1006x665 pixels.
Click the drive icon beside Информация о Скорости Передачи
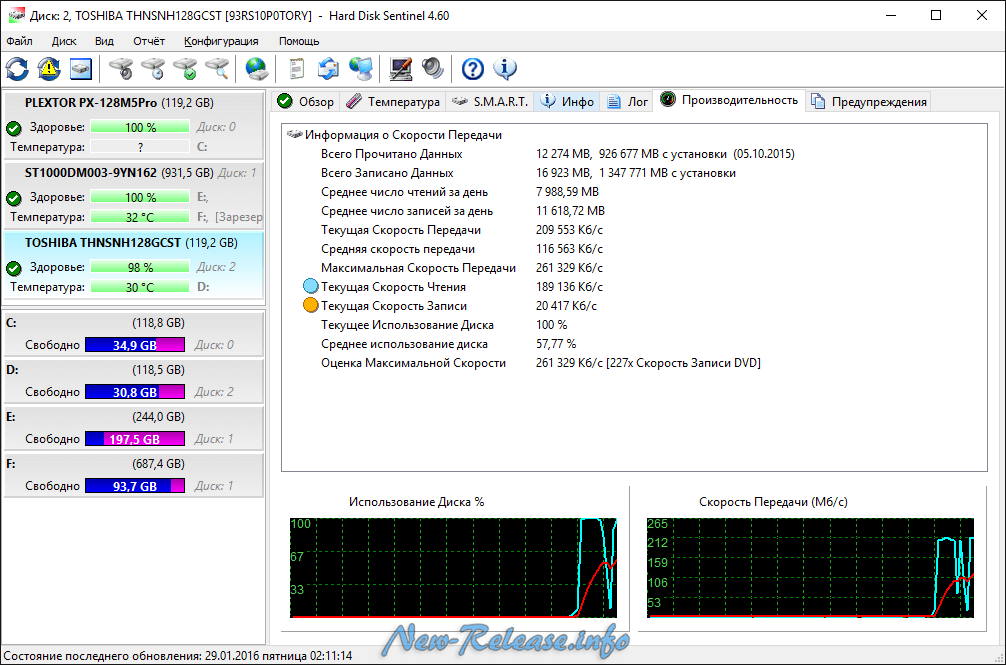coord(294,134)
